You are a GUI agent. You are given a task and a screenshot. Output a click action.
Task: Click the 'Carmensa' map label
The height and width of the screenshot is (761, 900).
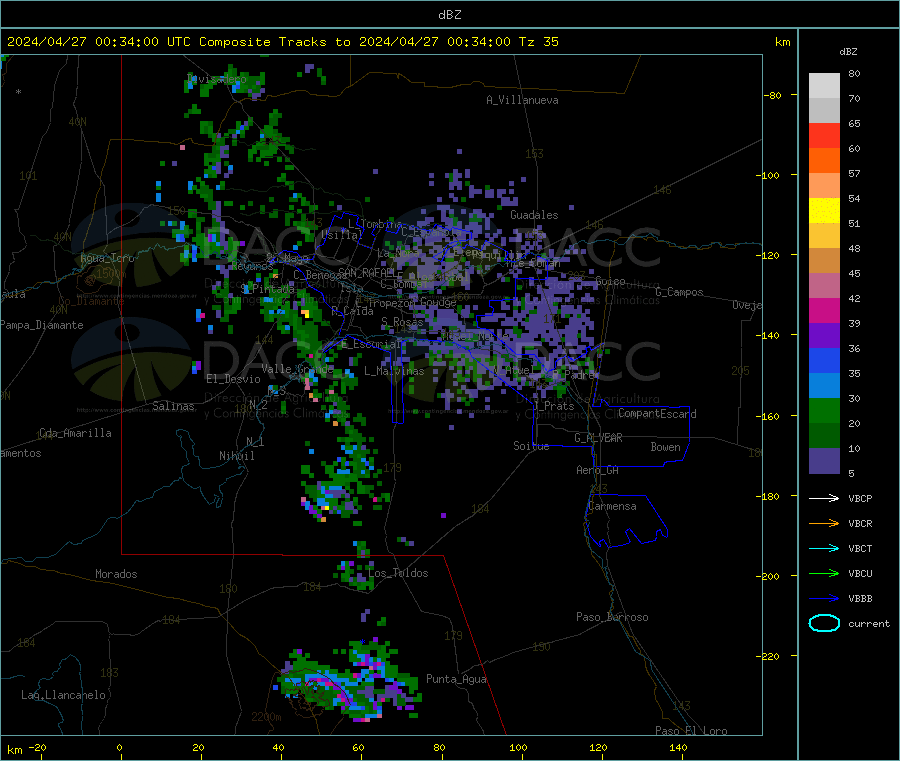click(x=612, y=506)
